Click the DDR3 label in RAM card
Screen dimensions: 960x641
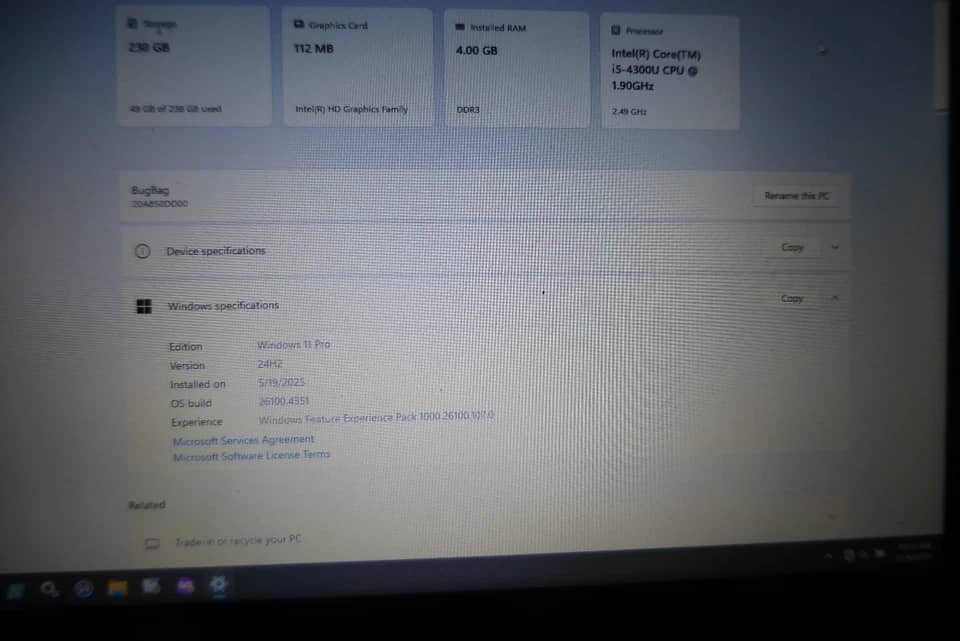coord(468,110)
